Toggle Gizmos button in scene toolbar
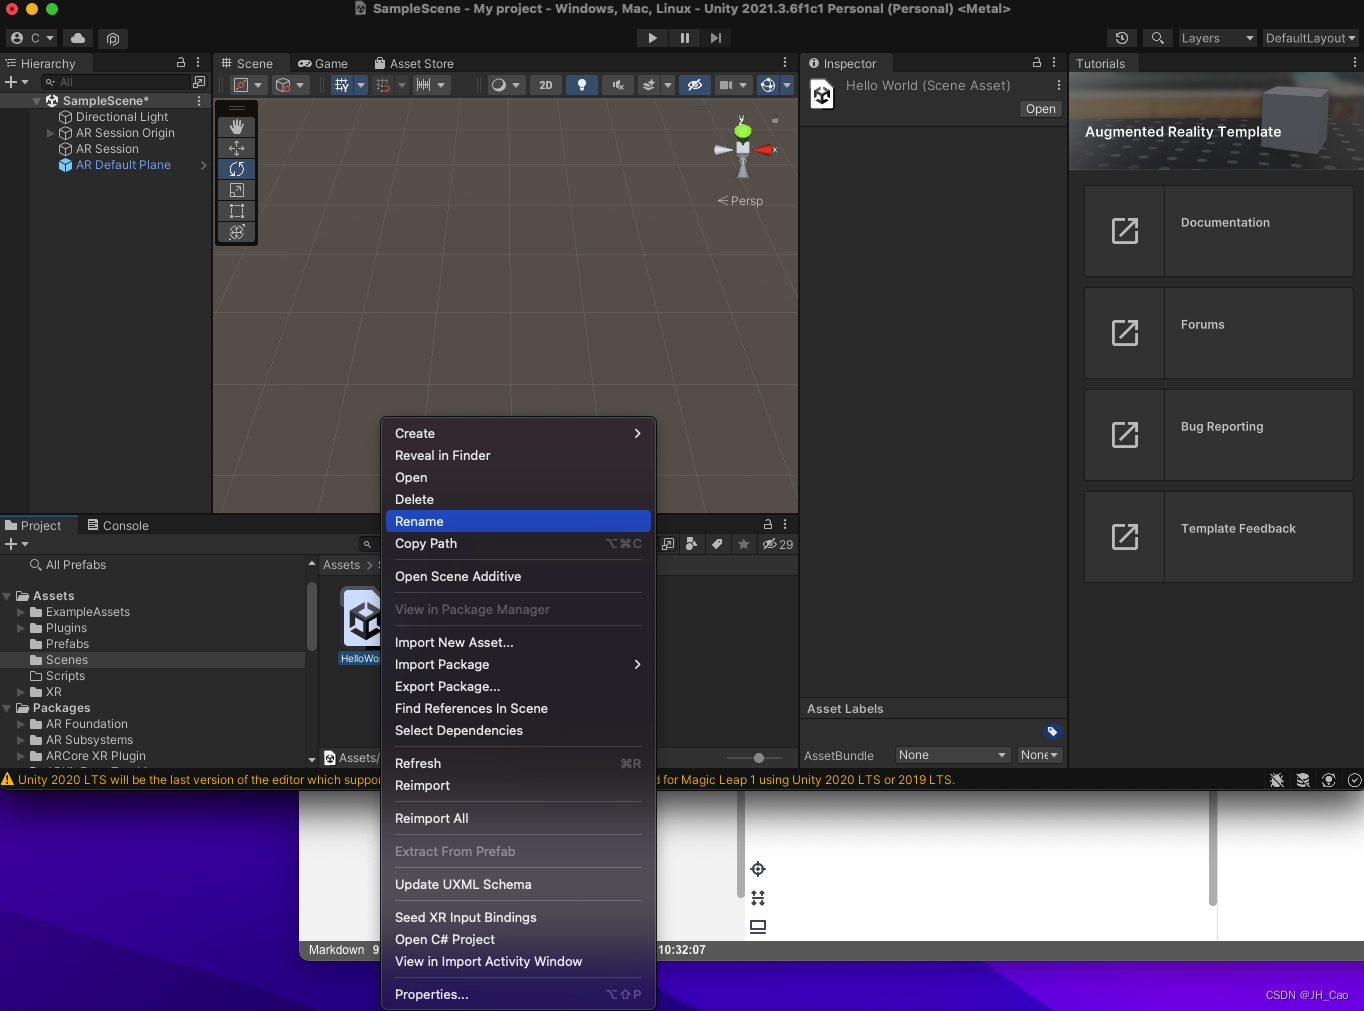The image size is (1364, 1011). pos(768,85)
